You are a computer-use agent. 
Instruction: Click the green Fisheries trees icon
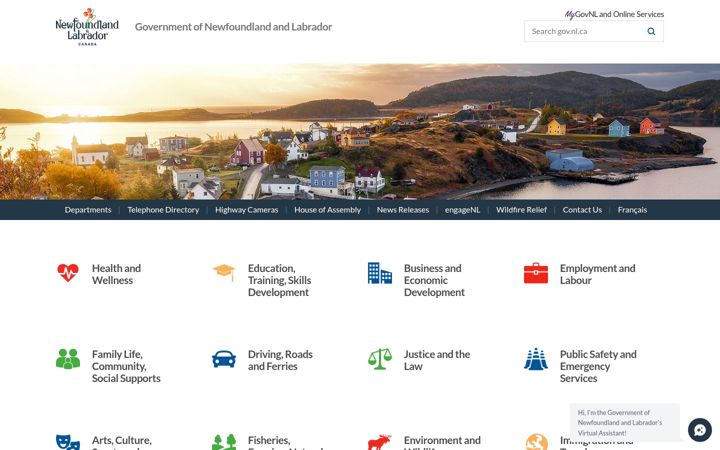click(224, 442)
